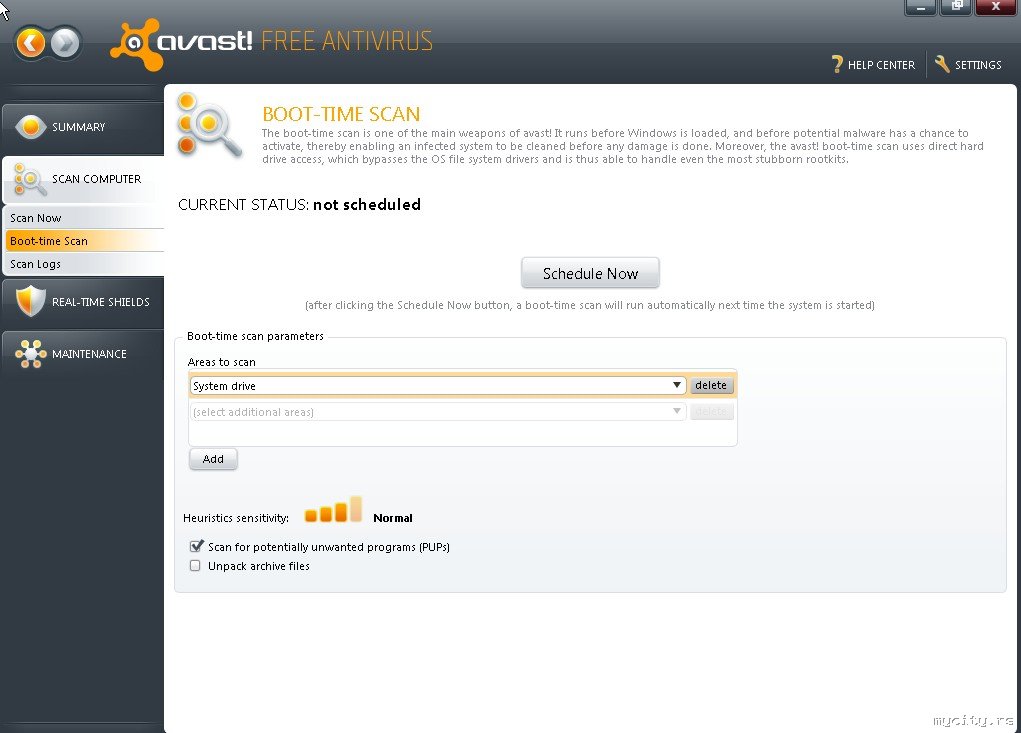Click the 'not scheduled' status text
1021x733 pixels.
coord(367,204)
